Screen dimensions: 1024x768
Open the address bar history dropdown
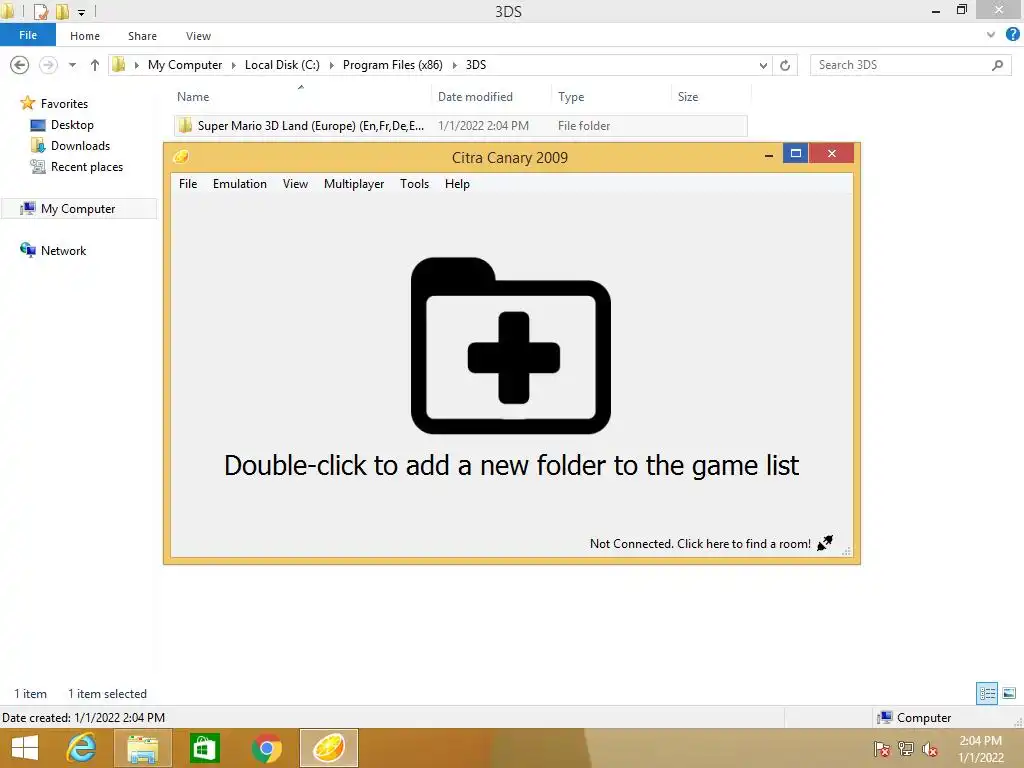(763, 65)
